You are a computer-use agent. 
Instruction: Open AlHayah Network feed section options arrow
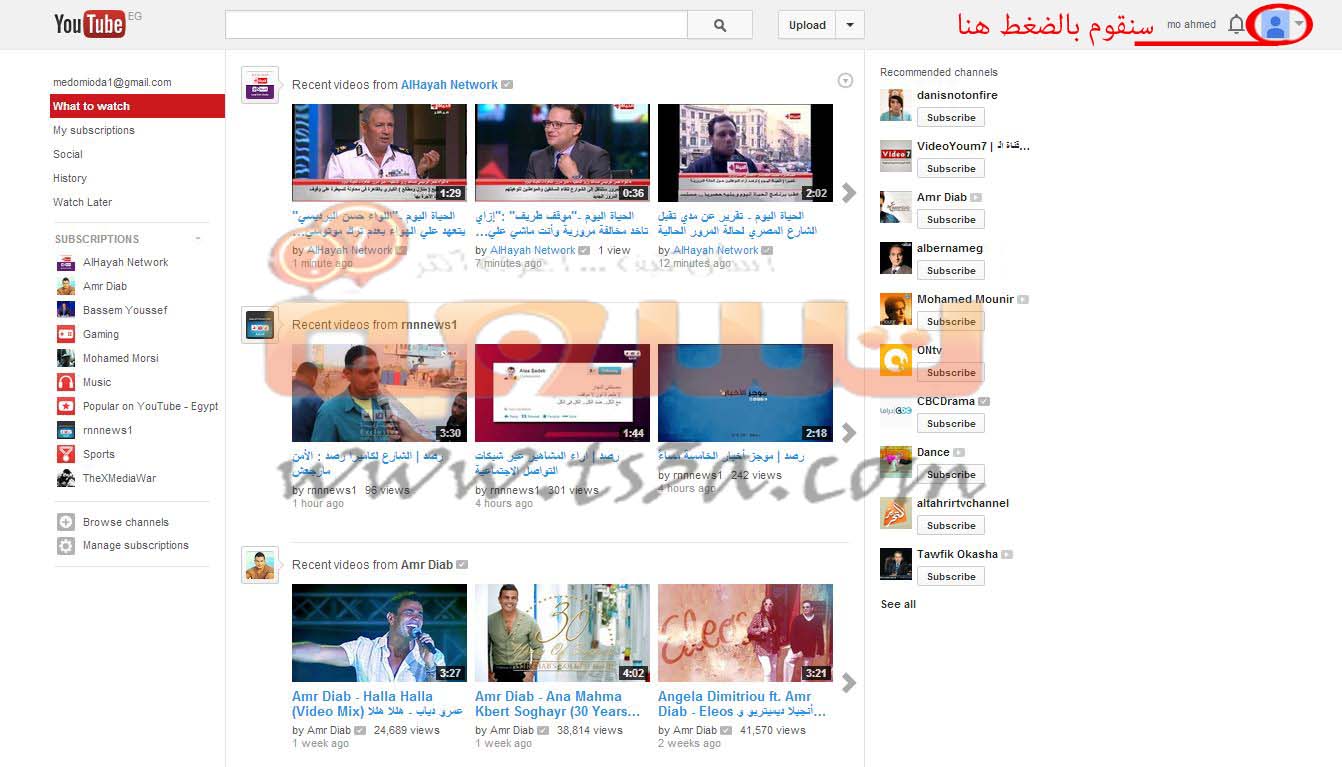845,81
